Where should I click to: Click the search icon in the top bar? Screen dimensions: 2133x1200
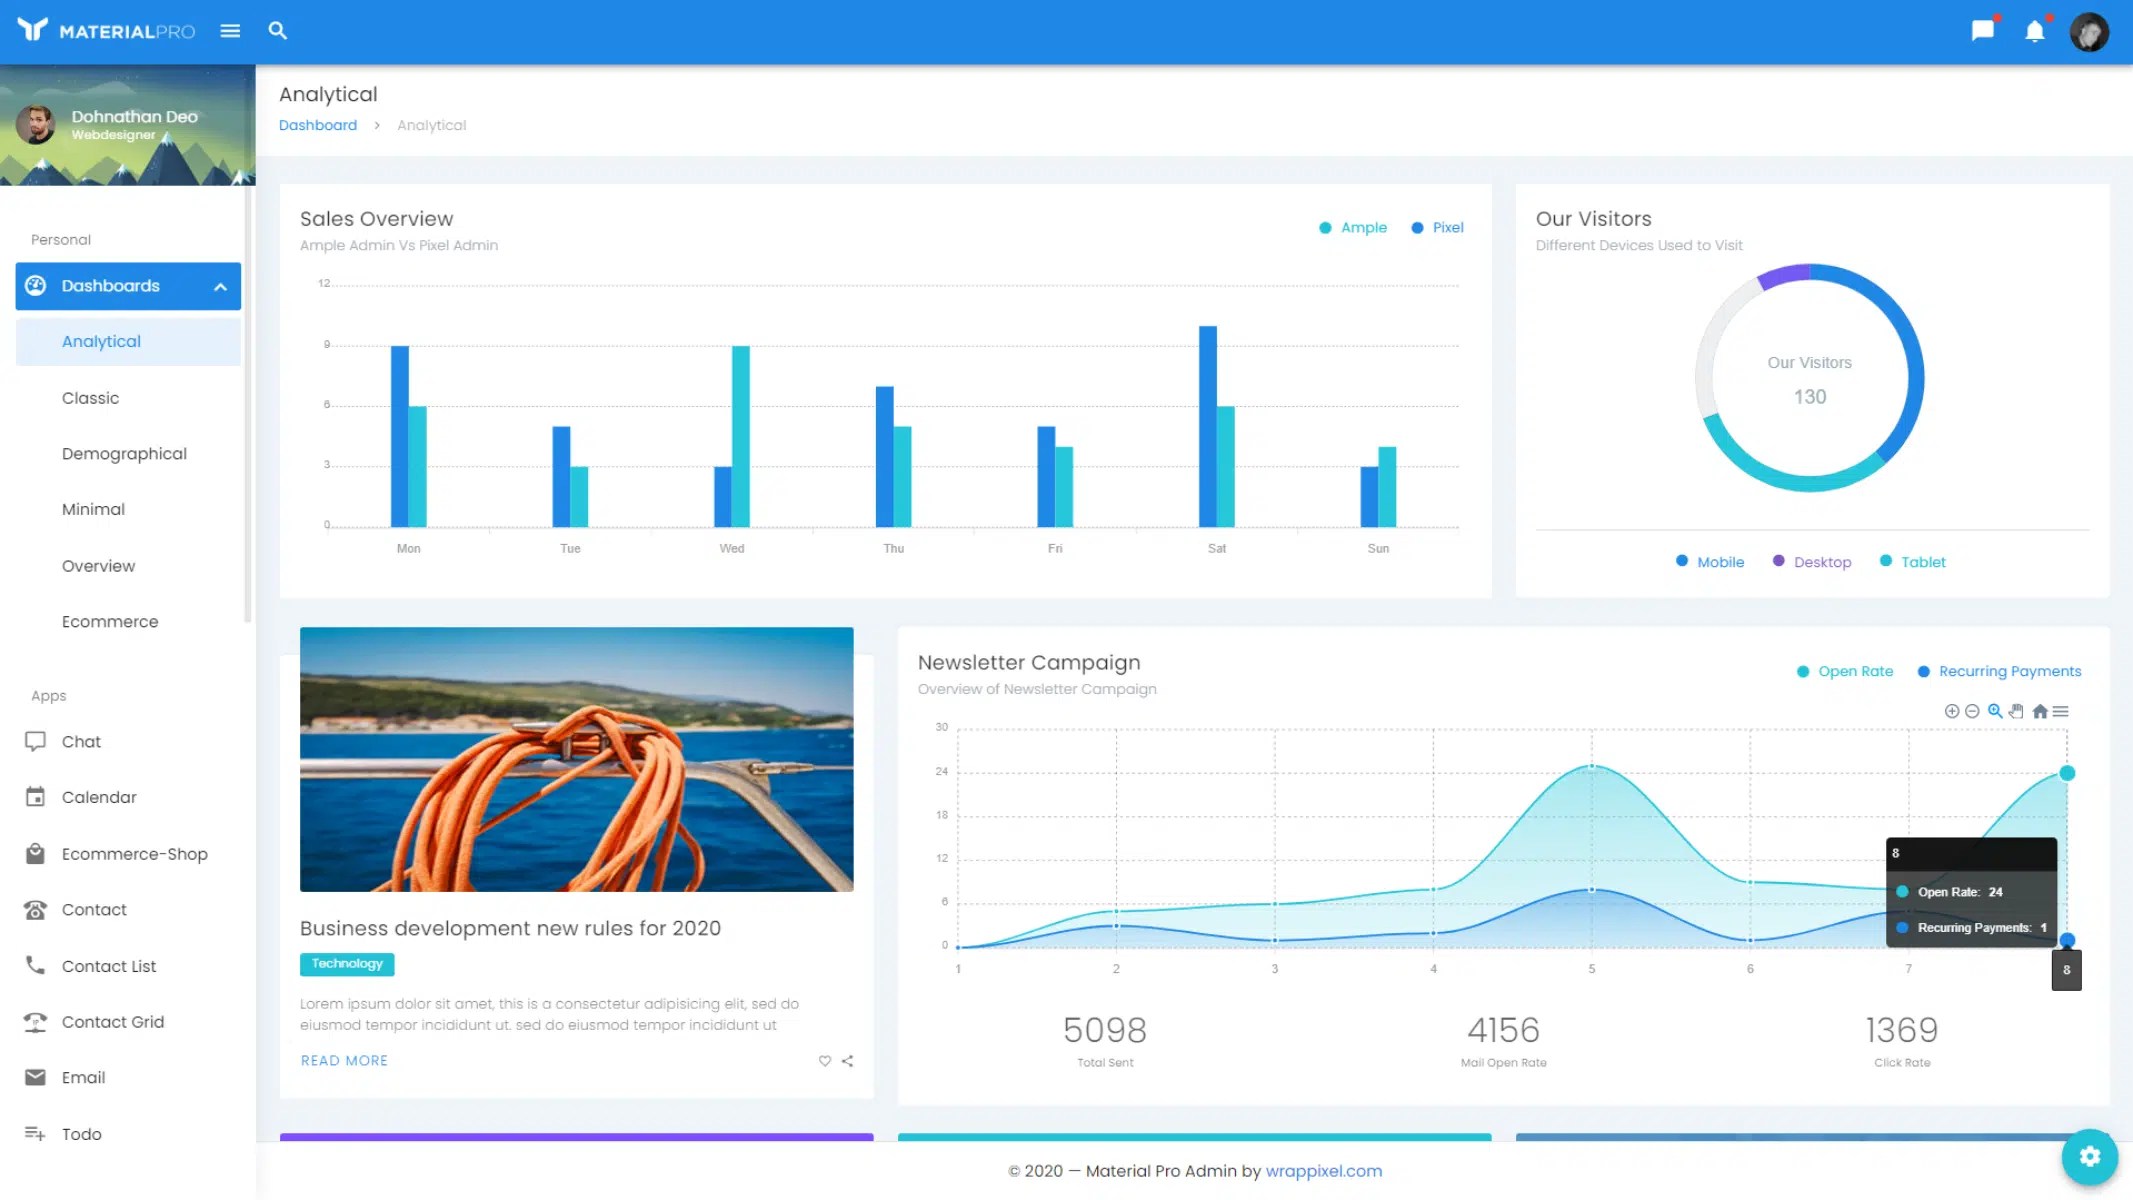tap(277, 31)
